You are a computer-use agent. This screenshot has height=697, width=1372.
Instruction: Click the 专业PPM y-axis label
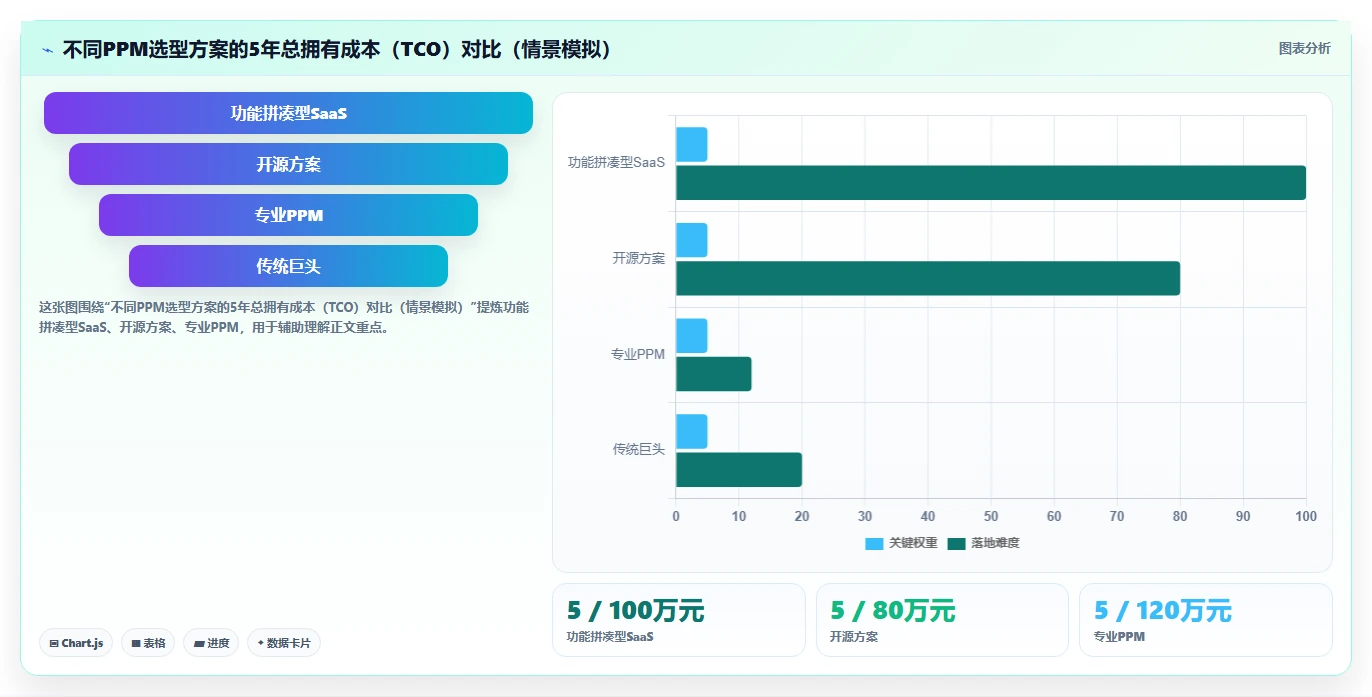click(638, 354)
